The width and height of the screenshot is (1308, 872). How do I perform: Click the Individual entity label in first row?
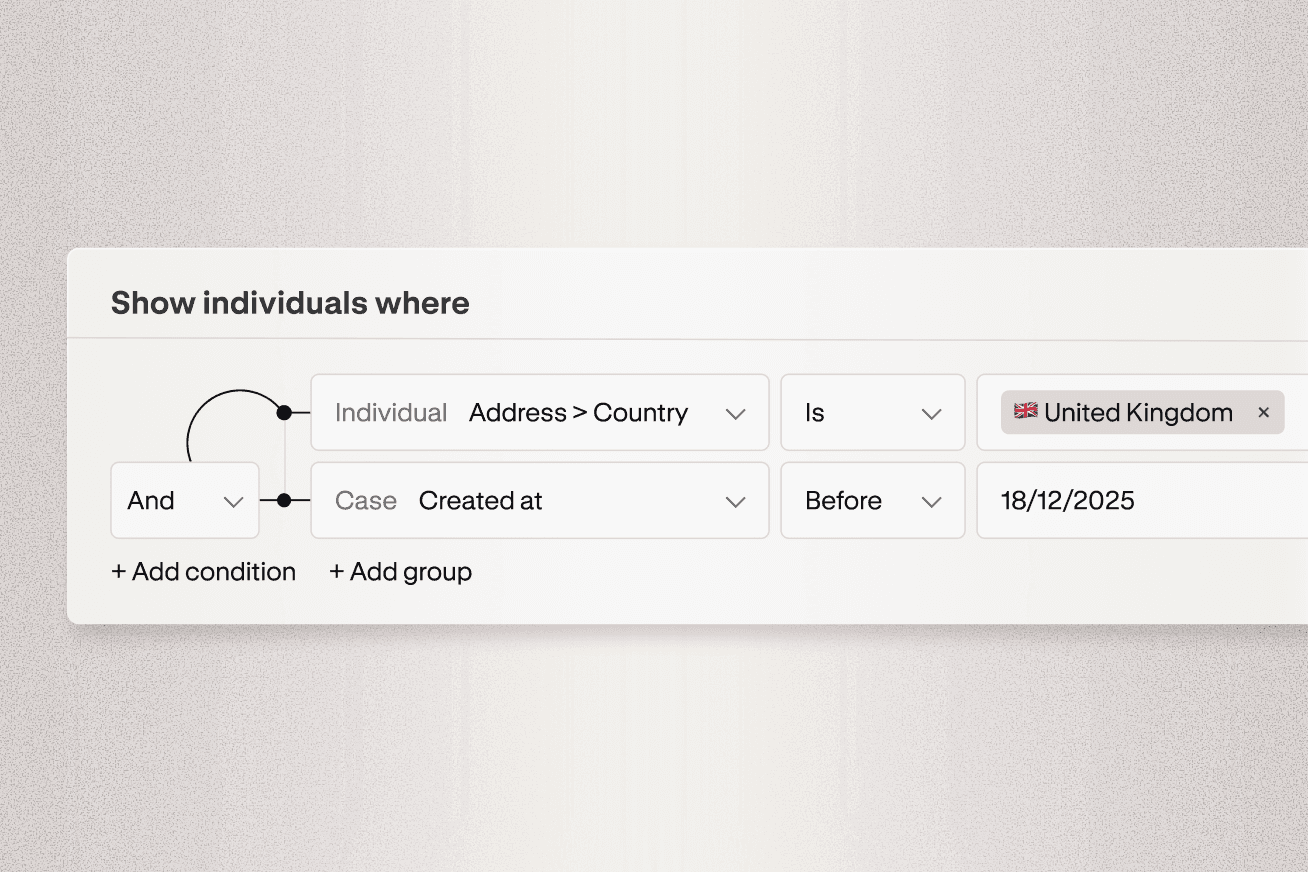(391, 413)
